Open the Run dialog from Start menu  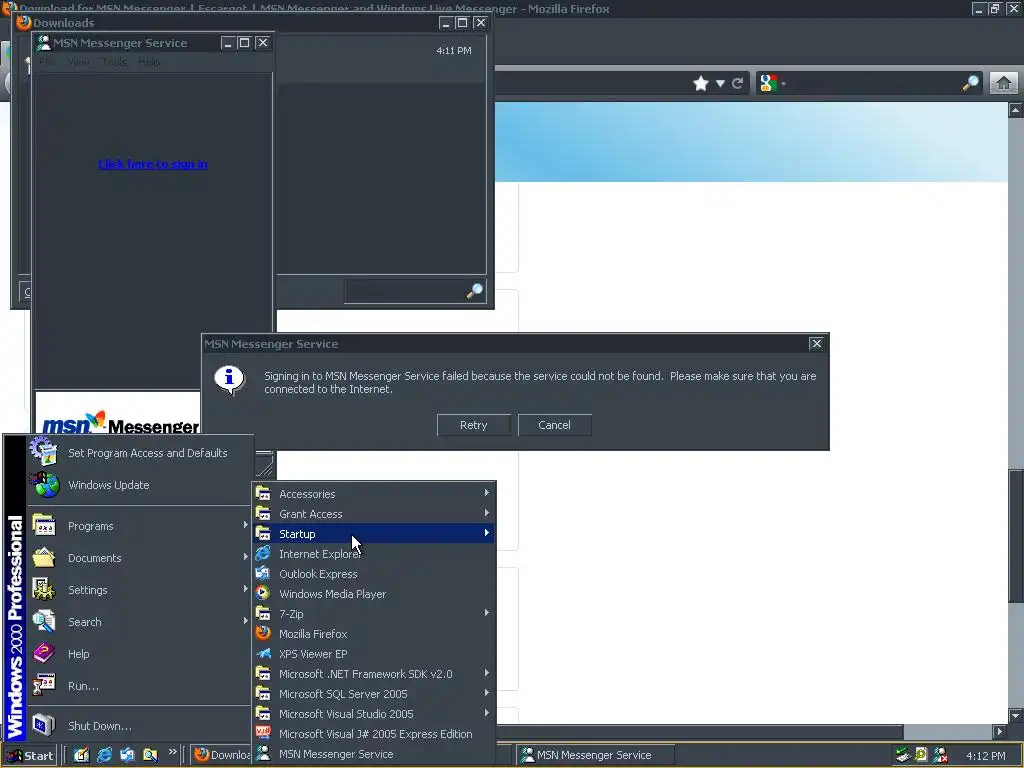tap(140, 686)
